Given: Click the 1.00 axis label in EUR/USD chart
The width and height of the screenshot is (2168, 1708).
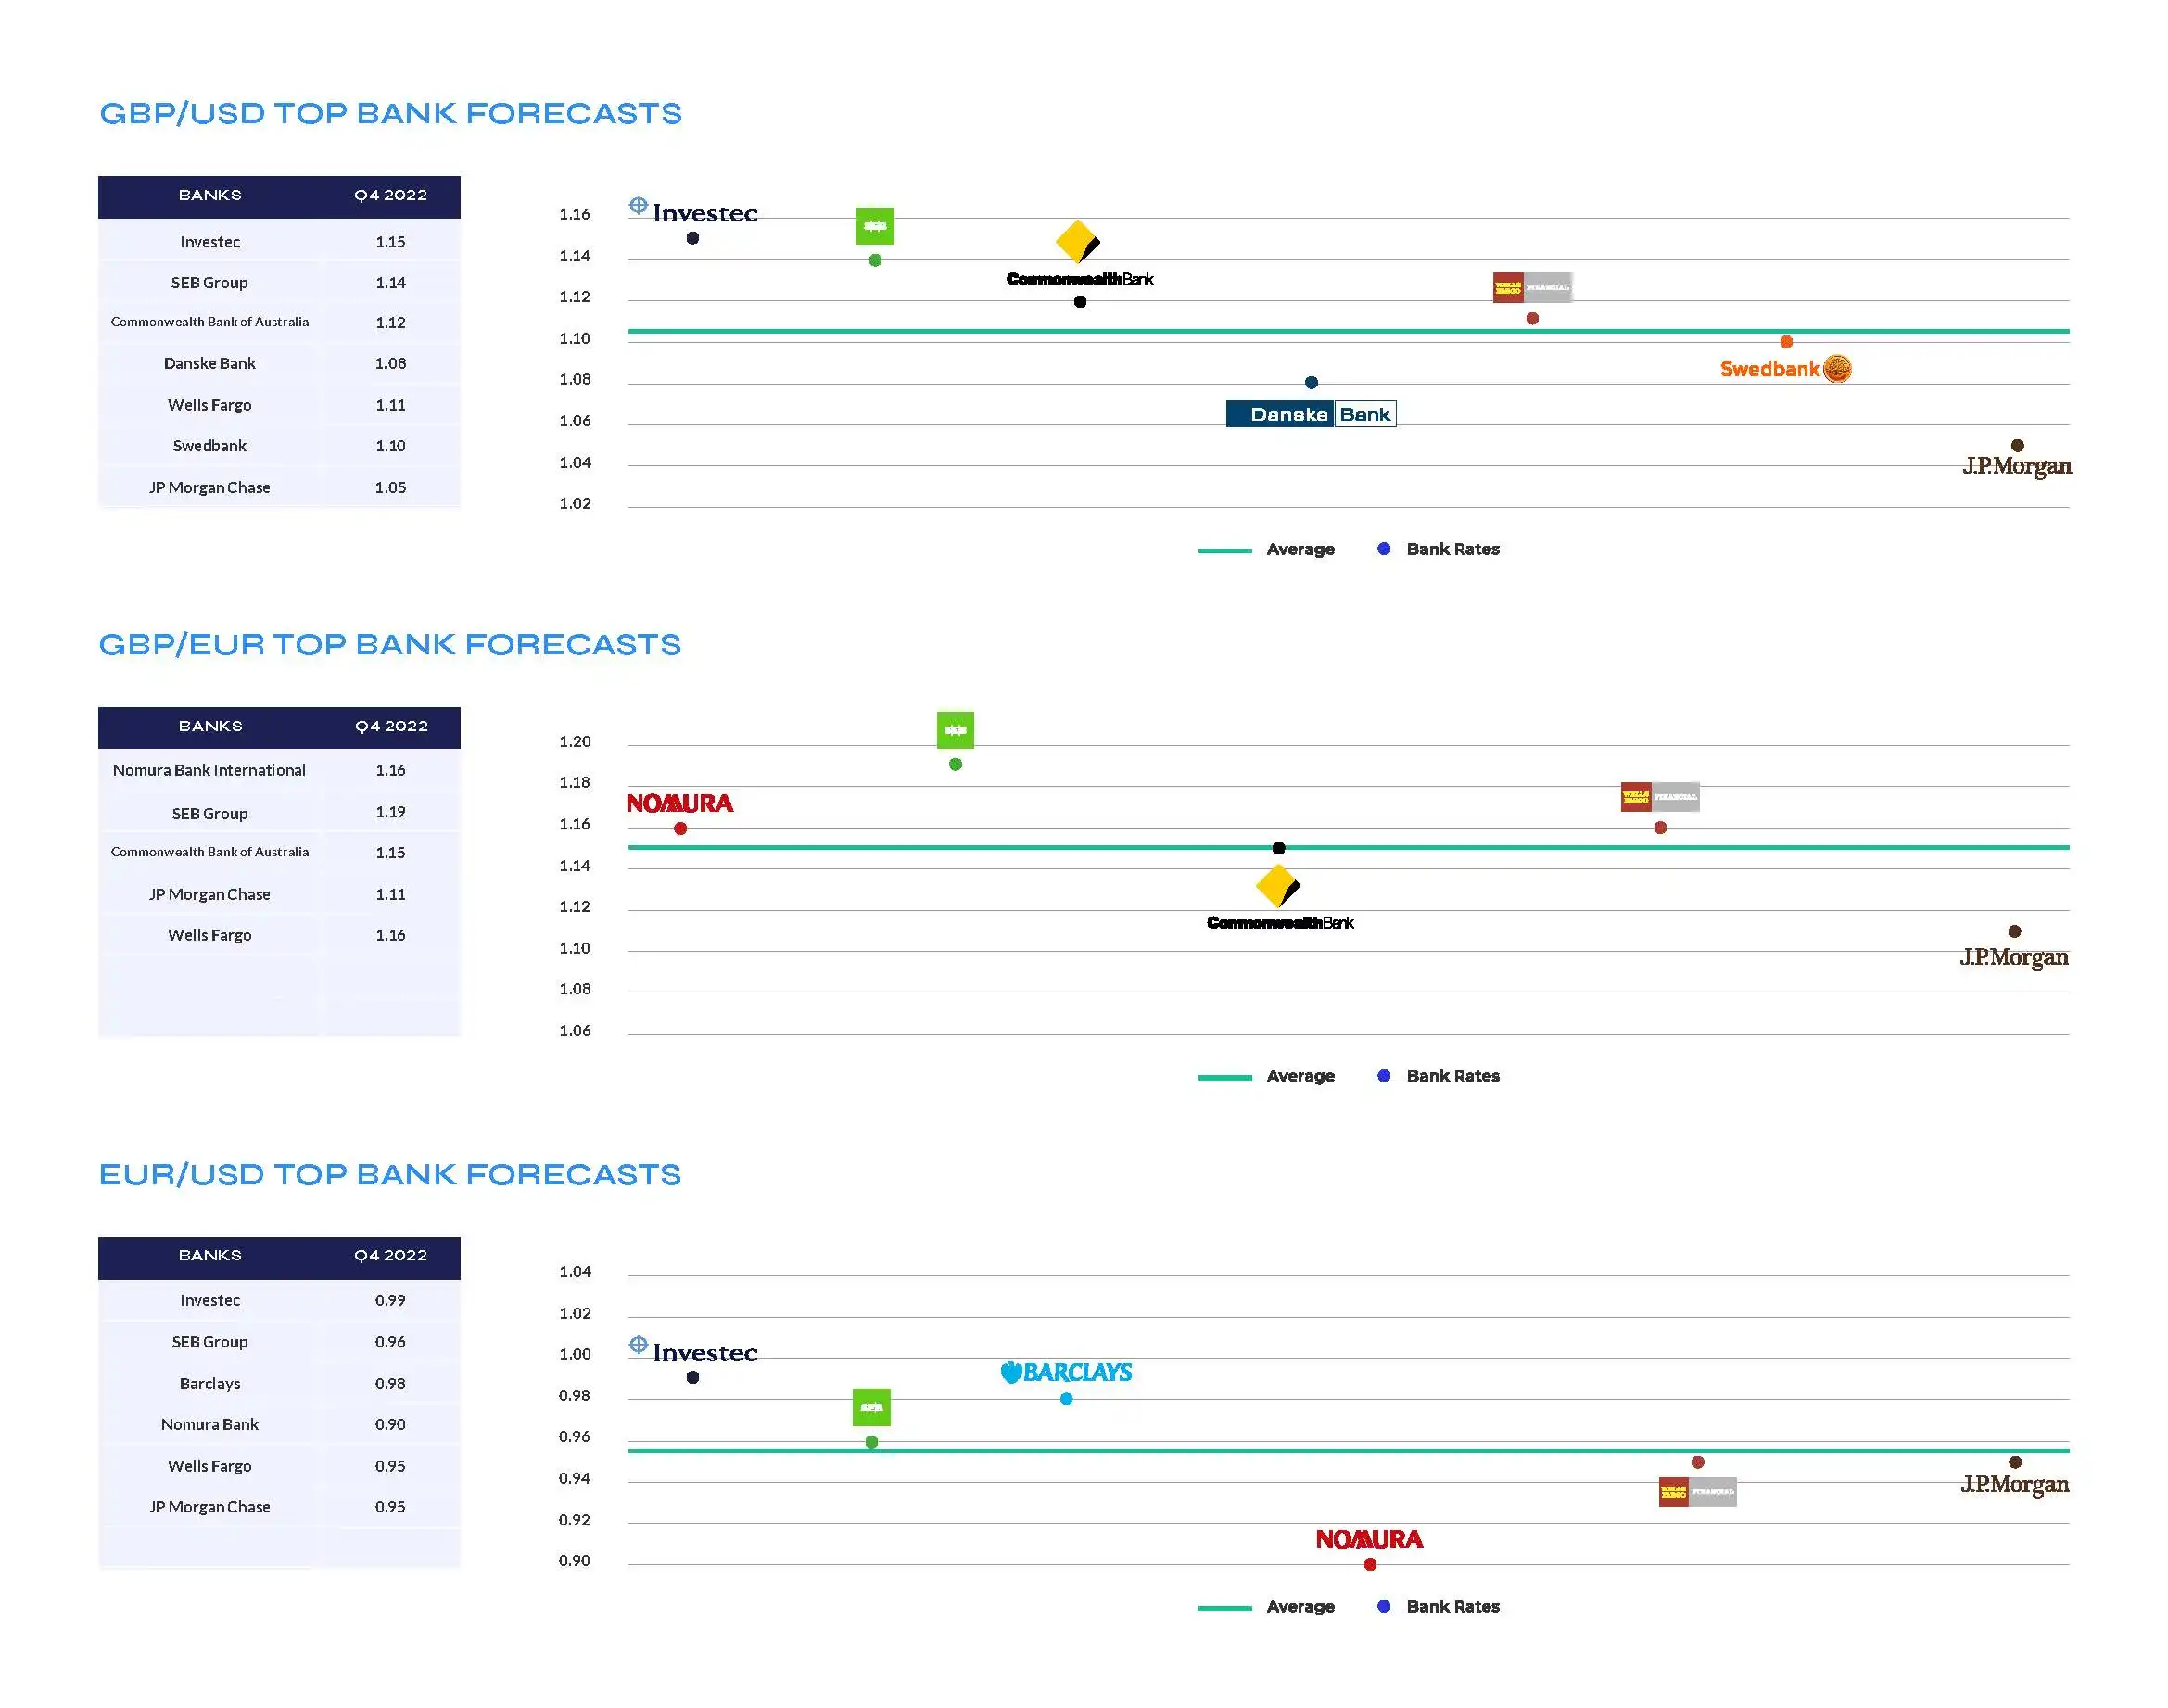Looking at the screenshot, I should click(x=575, y=1354).
